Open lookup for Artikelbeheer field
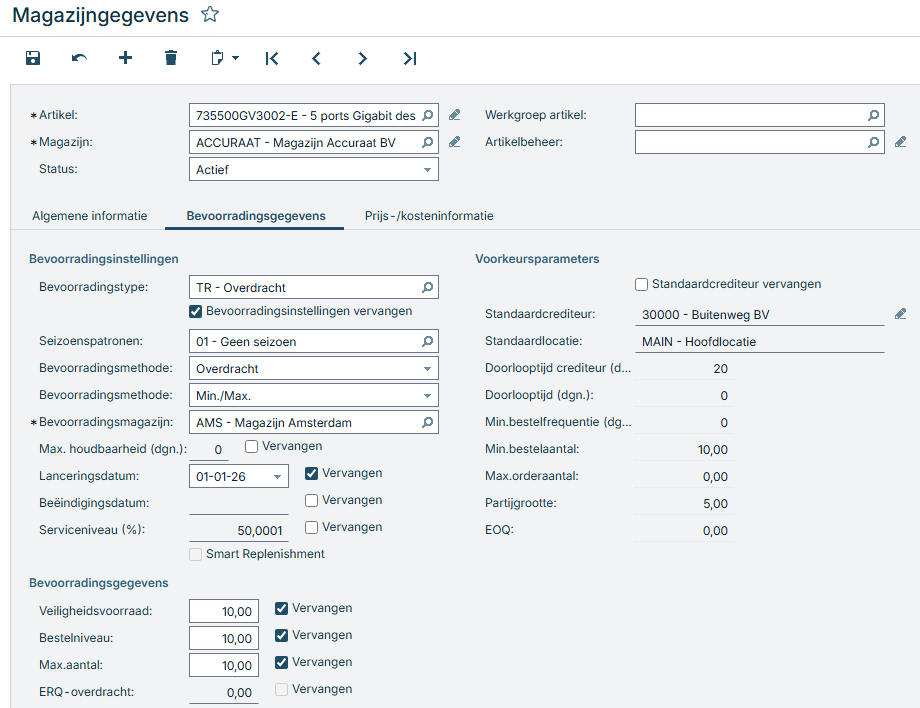Screen dimensions: 920x708 coord(874,142)
